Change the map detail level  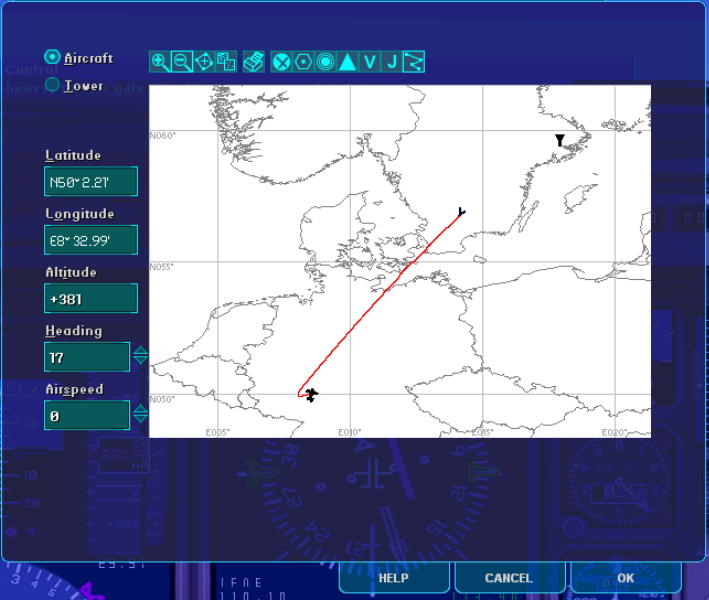coord(226,62)
